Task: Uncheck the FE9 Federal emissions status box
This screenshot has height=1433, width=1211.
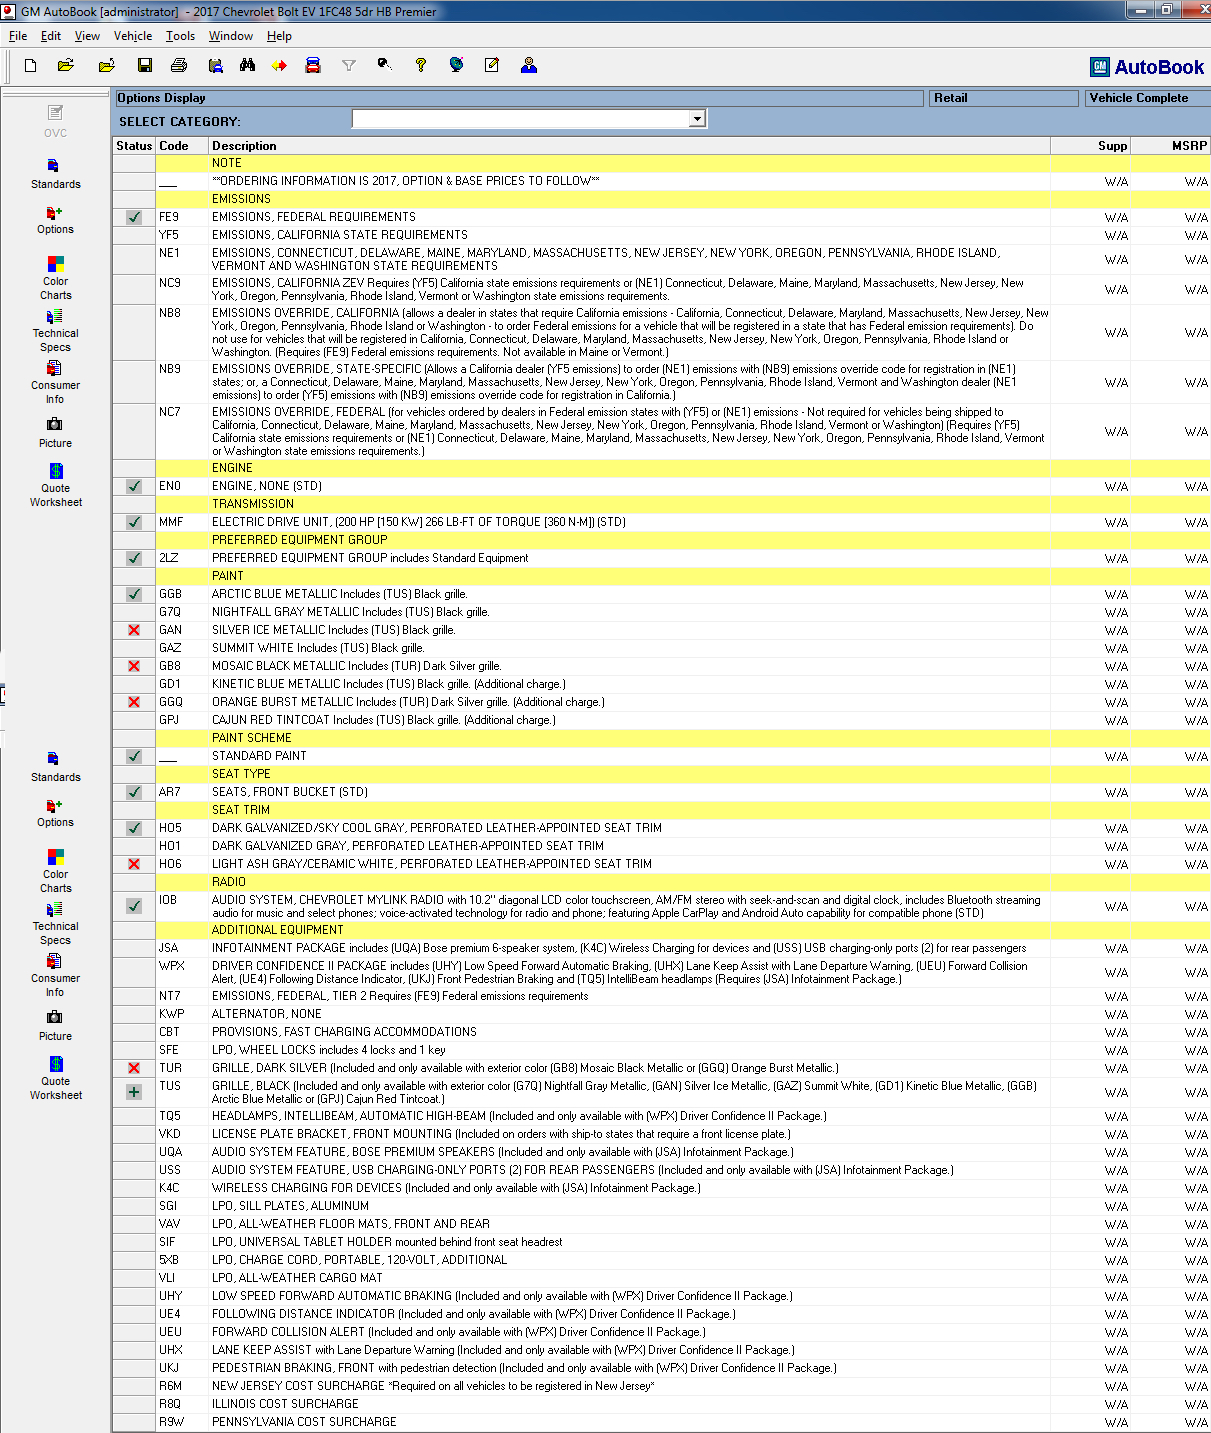Action: [x=134, y=217]
